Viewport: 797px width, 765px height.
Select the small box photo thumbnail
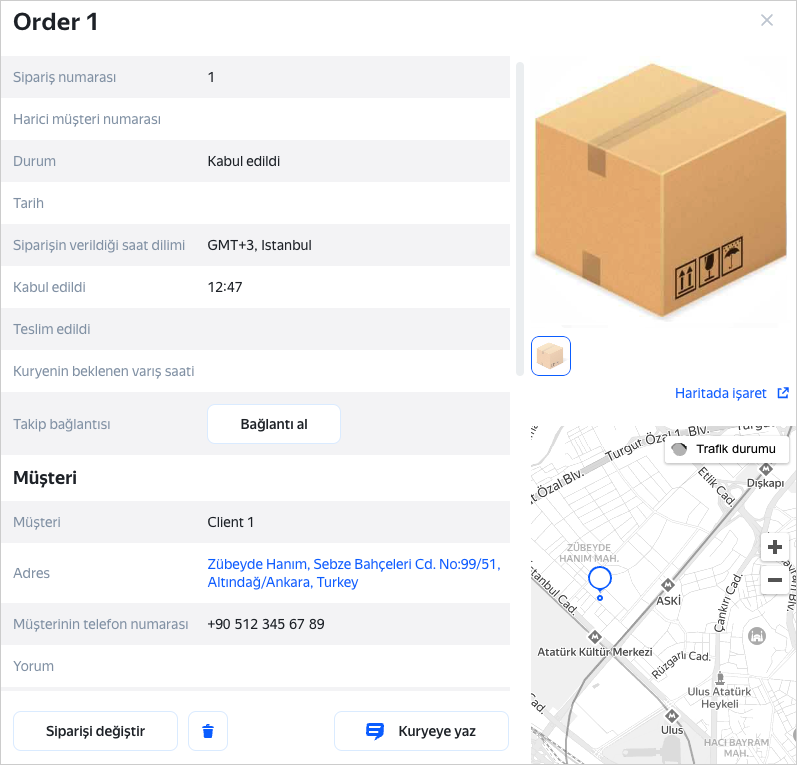[551, 355]
